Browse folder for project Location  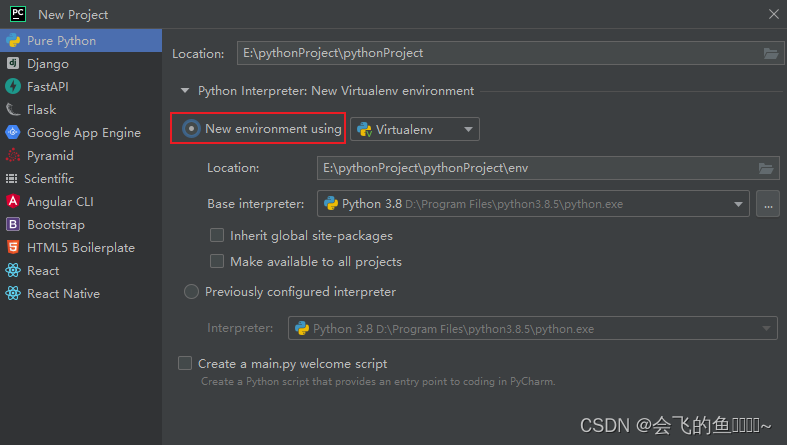point(770,53)
